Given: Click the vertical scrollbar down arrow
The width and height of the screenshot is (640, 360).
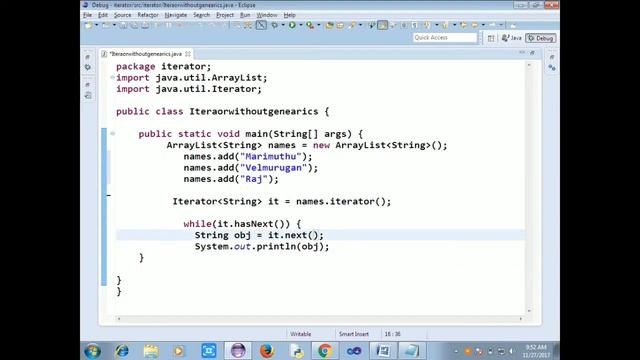Looking at the screenshot, I should tap(529, 311).
